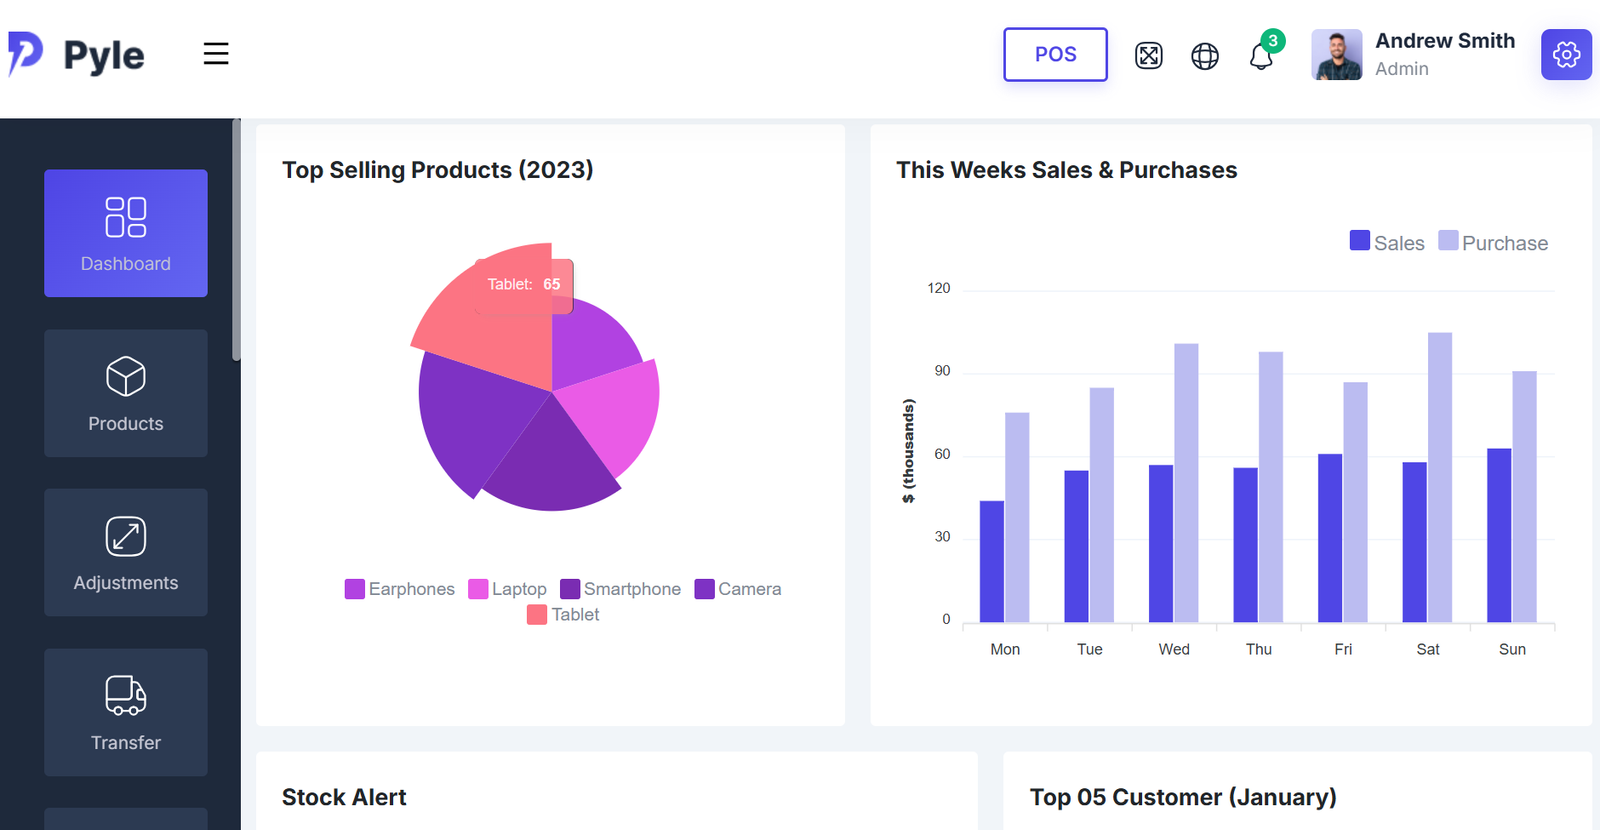
Task: Hide the Laptop pie legend entry
Action: (x=508, y=589)
